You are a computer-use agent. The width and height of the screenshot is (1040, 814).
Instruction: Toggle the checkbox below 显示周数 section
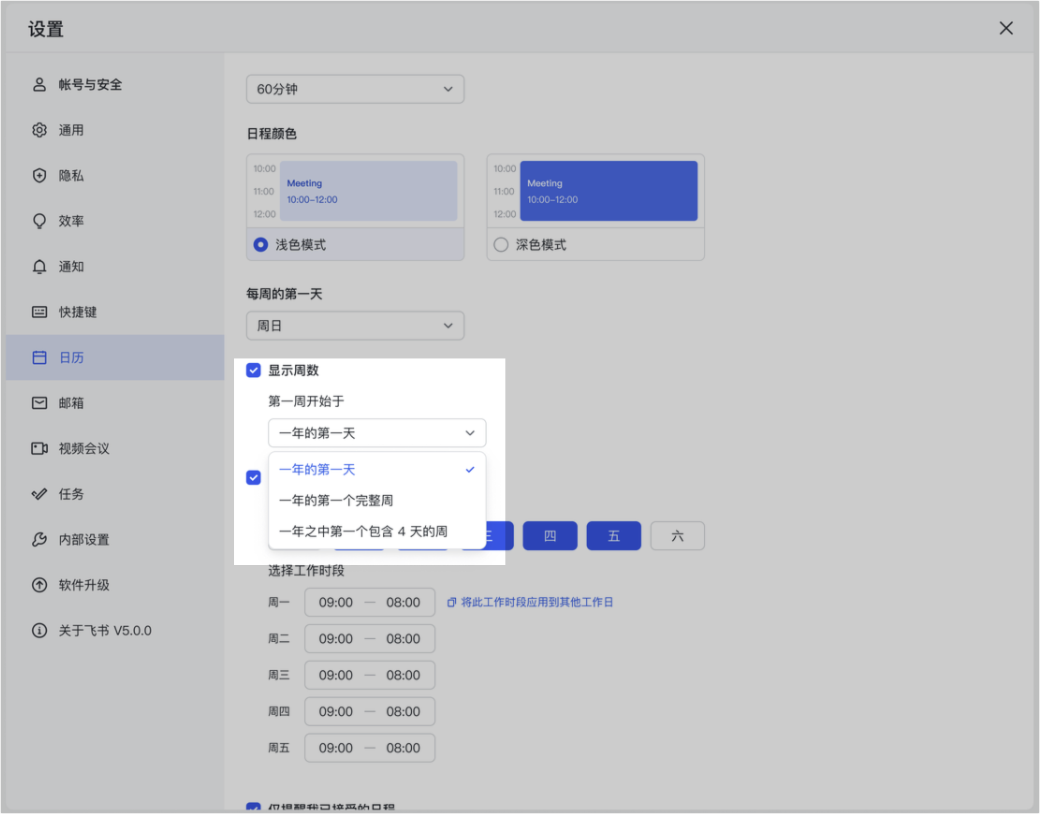pyautogui.click(x=253, y=478)
